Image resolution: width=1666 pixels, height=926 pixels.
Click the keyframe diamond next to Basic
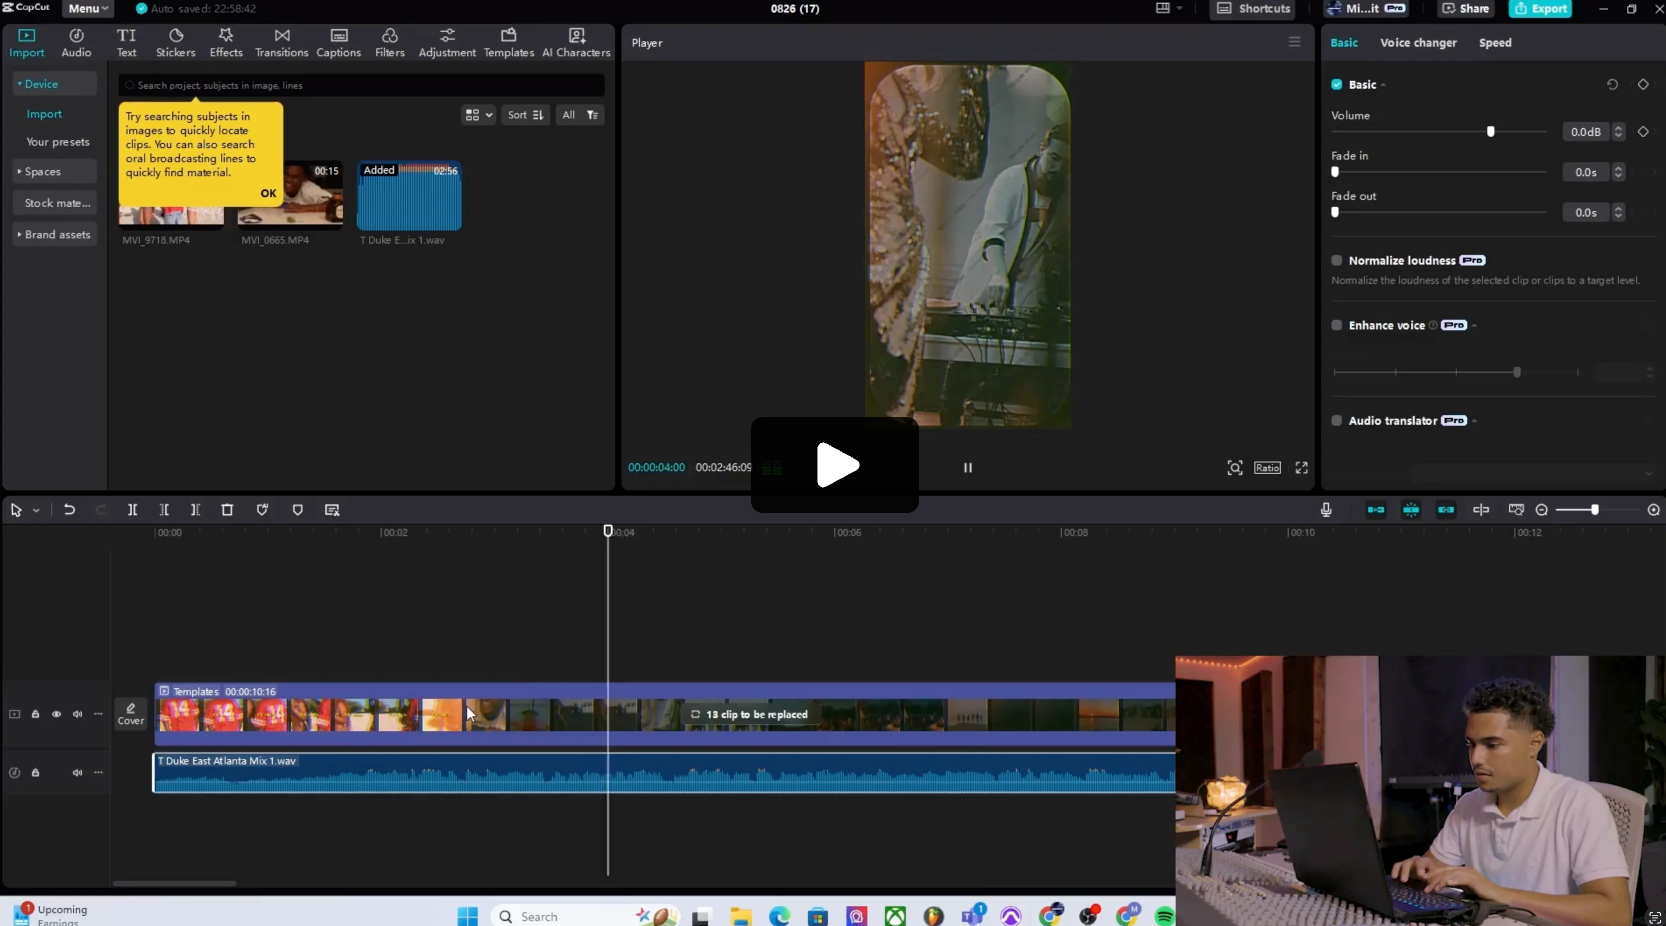(x=1643, y=85)
